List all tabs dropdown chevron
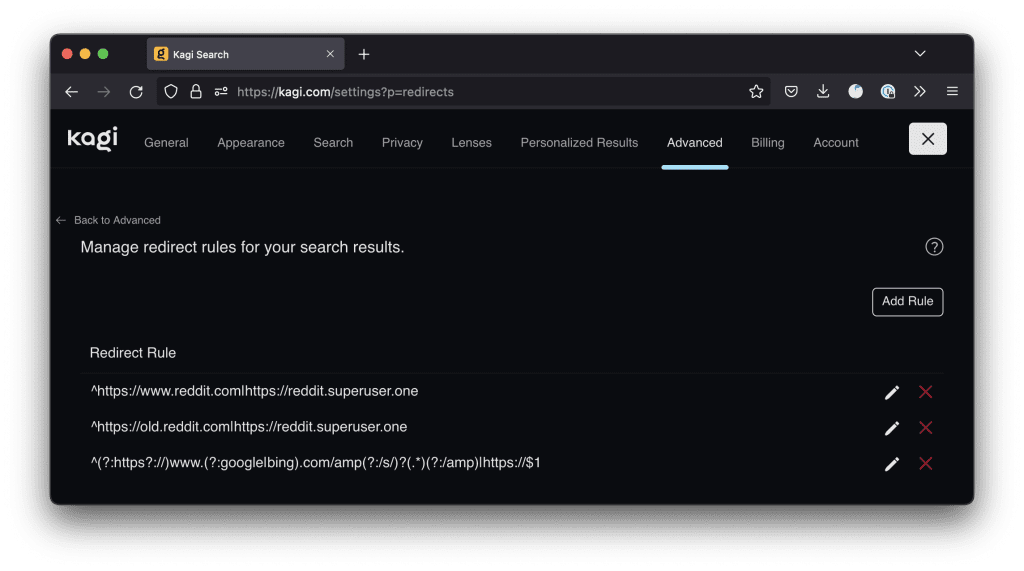The image size is (1024, 571). tap(920, 54)
